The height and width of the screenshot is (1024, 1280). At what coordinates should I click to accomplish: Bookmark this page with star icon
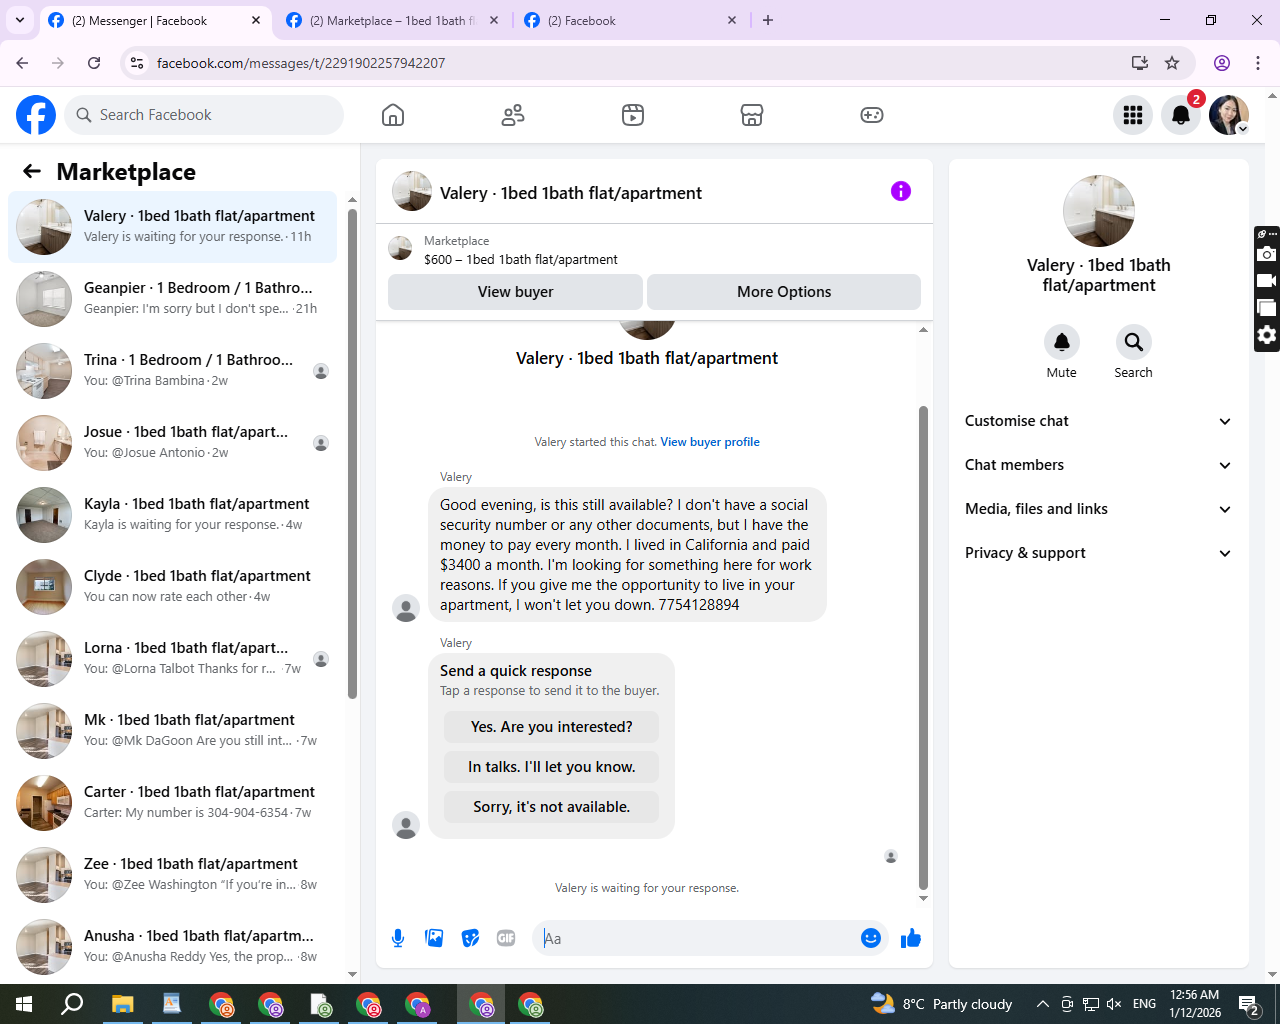(1172, 63)
